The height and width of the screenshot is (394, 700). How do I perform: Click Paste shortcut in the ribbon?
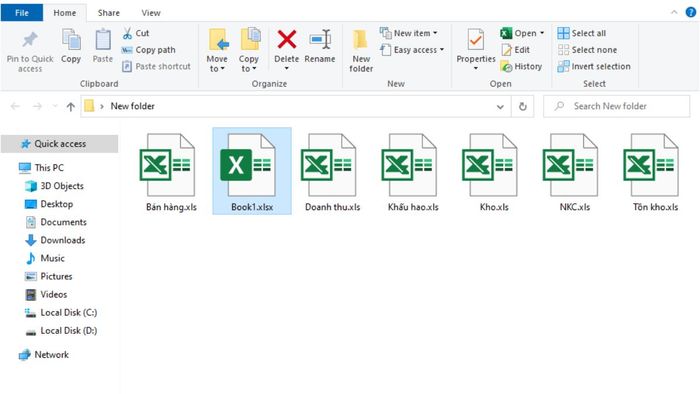156,66
